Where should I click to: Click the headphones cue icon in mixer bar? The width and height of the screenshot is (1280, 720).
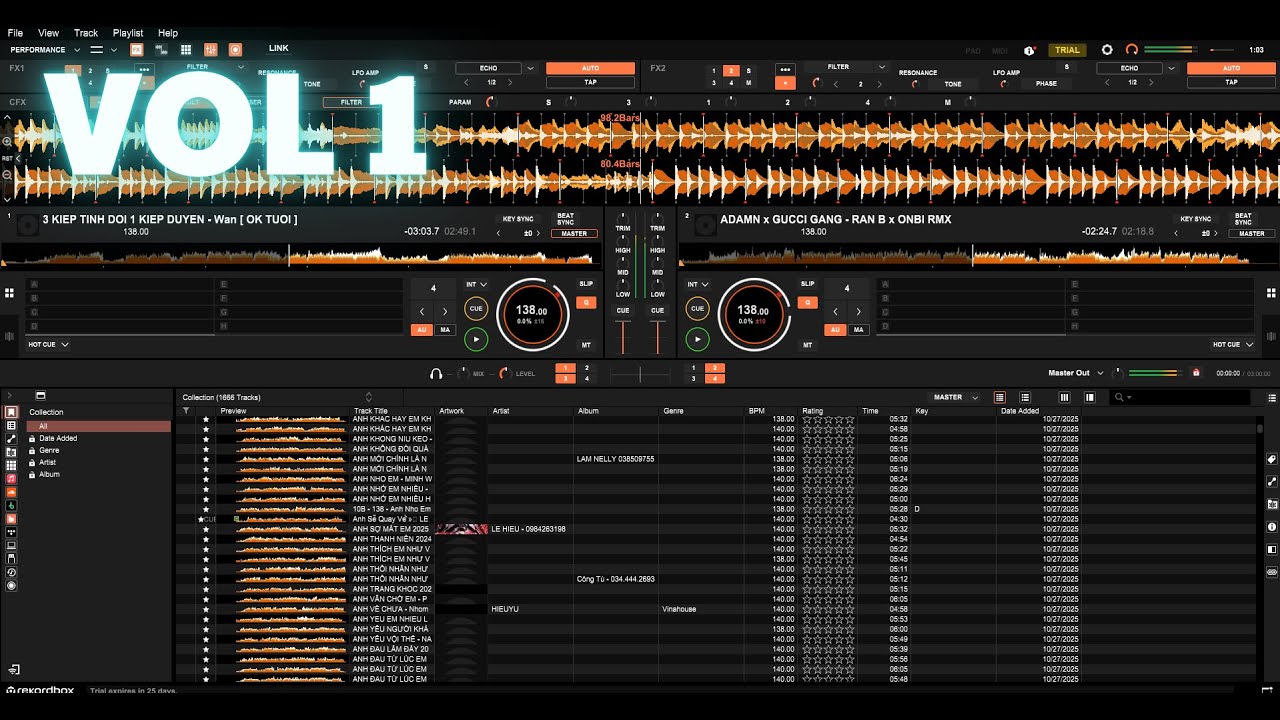coord(436,373)
